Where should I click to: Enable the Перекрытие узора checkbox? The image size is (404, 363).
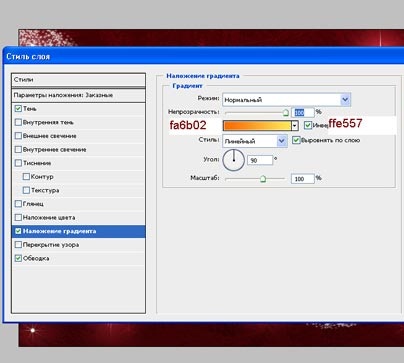point(18,245)
